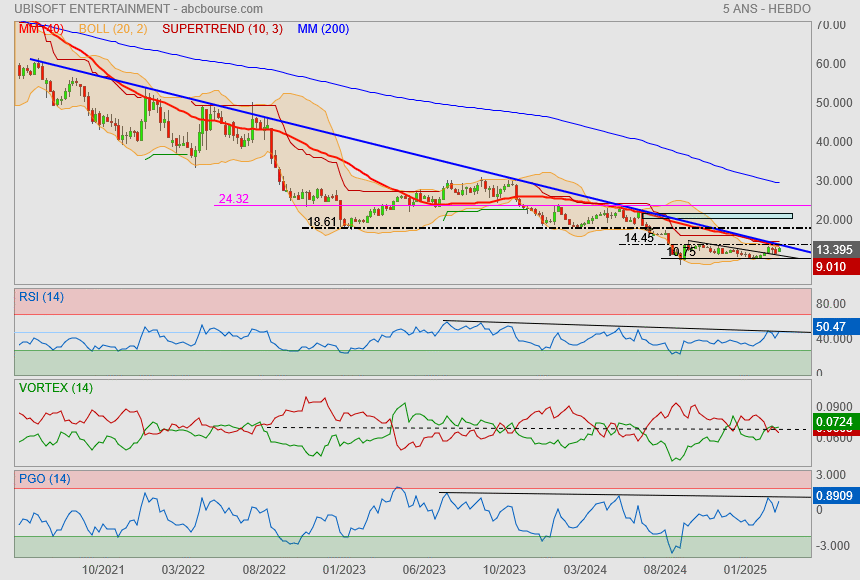Click the 14.45 price level label
Screen dimensions: 860x580
[638, 239]
